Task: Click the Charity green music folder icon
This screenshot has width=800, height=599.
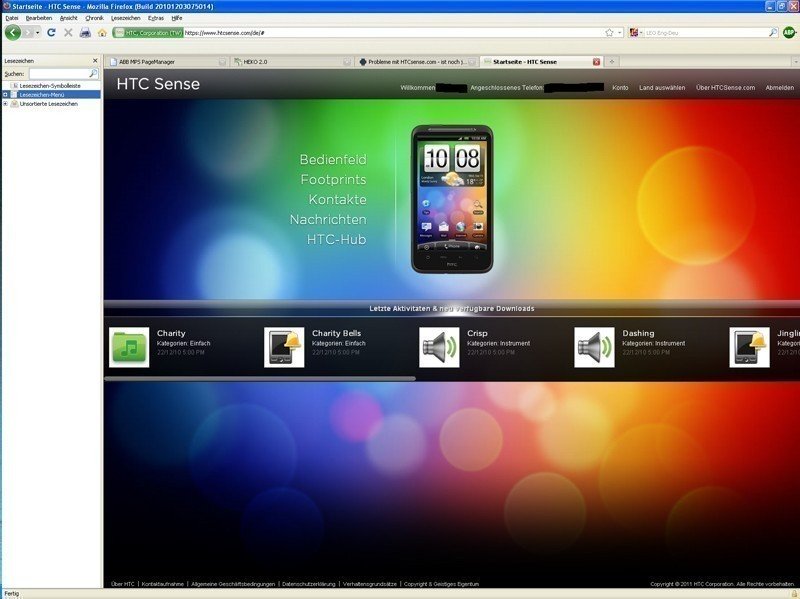Action: coord(129,347)
